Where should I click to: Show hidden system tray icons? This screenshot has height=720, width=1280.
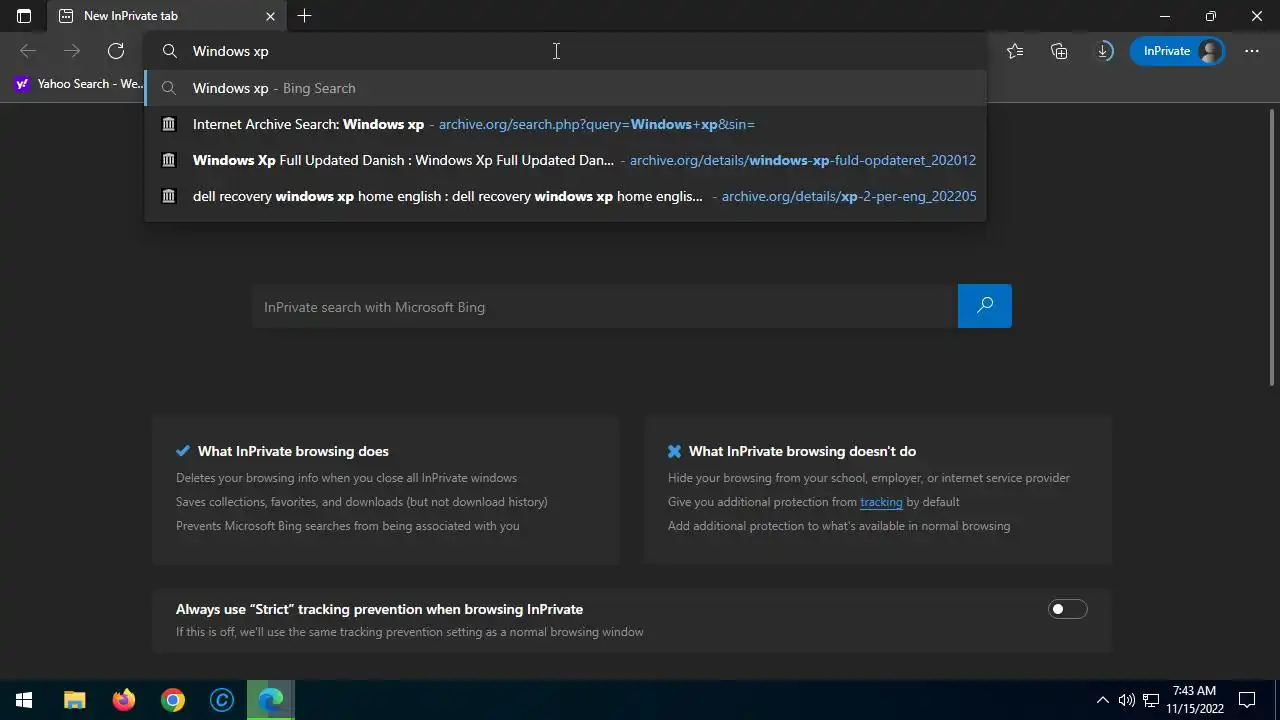(x=1103, y=700)
